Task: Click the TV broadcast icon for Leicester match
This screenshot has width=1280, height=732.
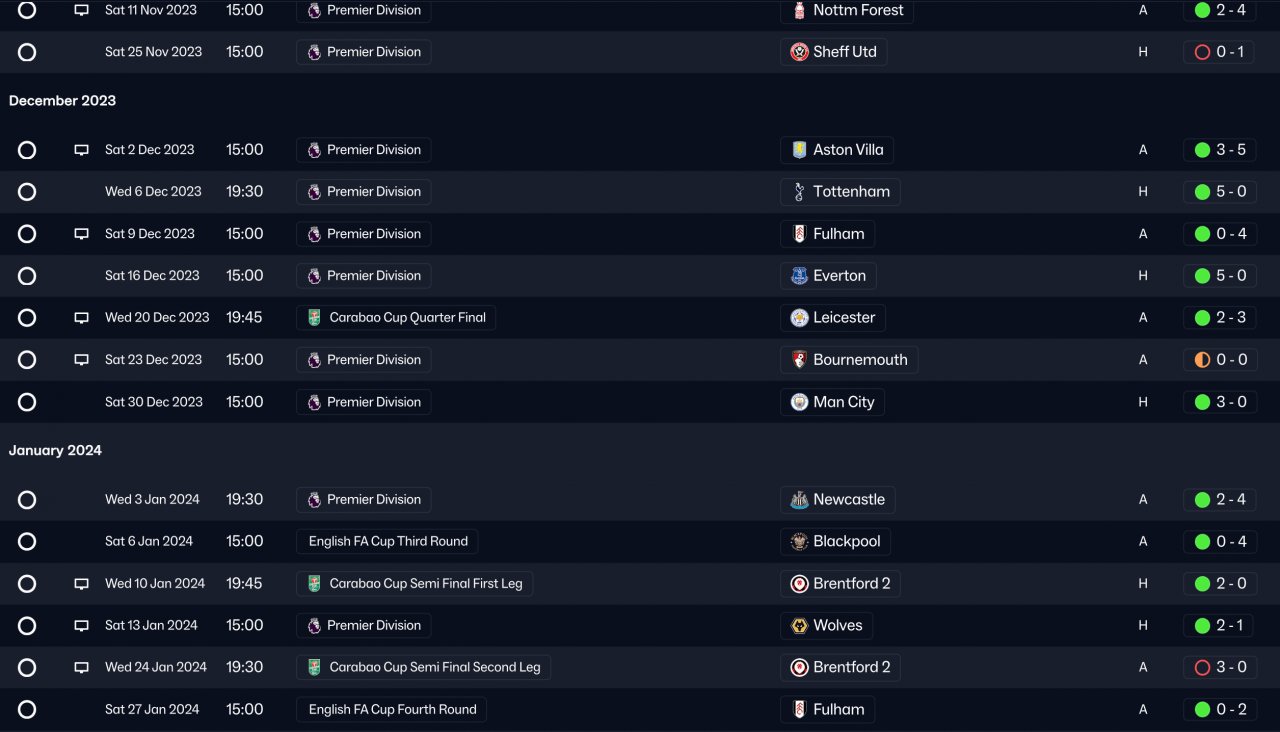Action: (82, 318)
